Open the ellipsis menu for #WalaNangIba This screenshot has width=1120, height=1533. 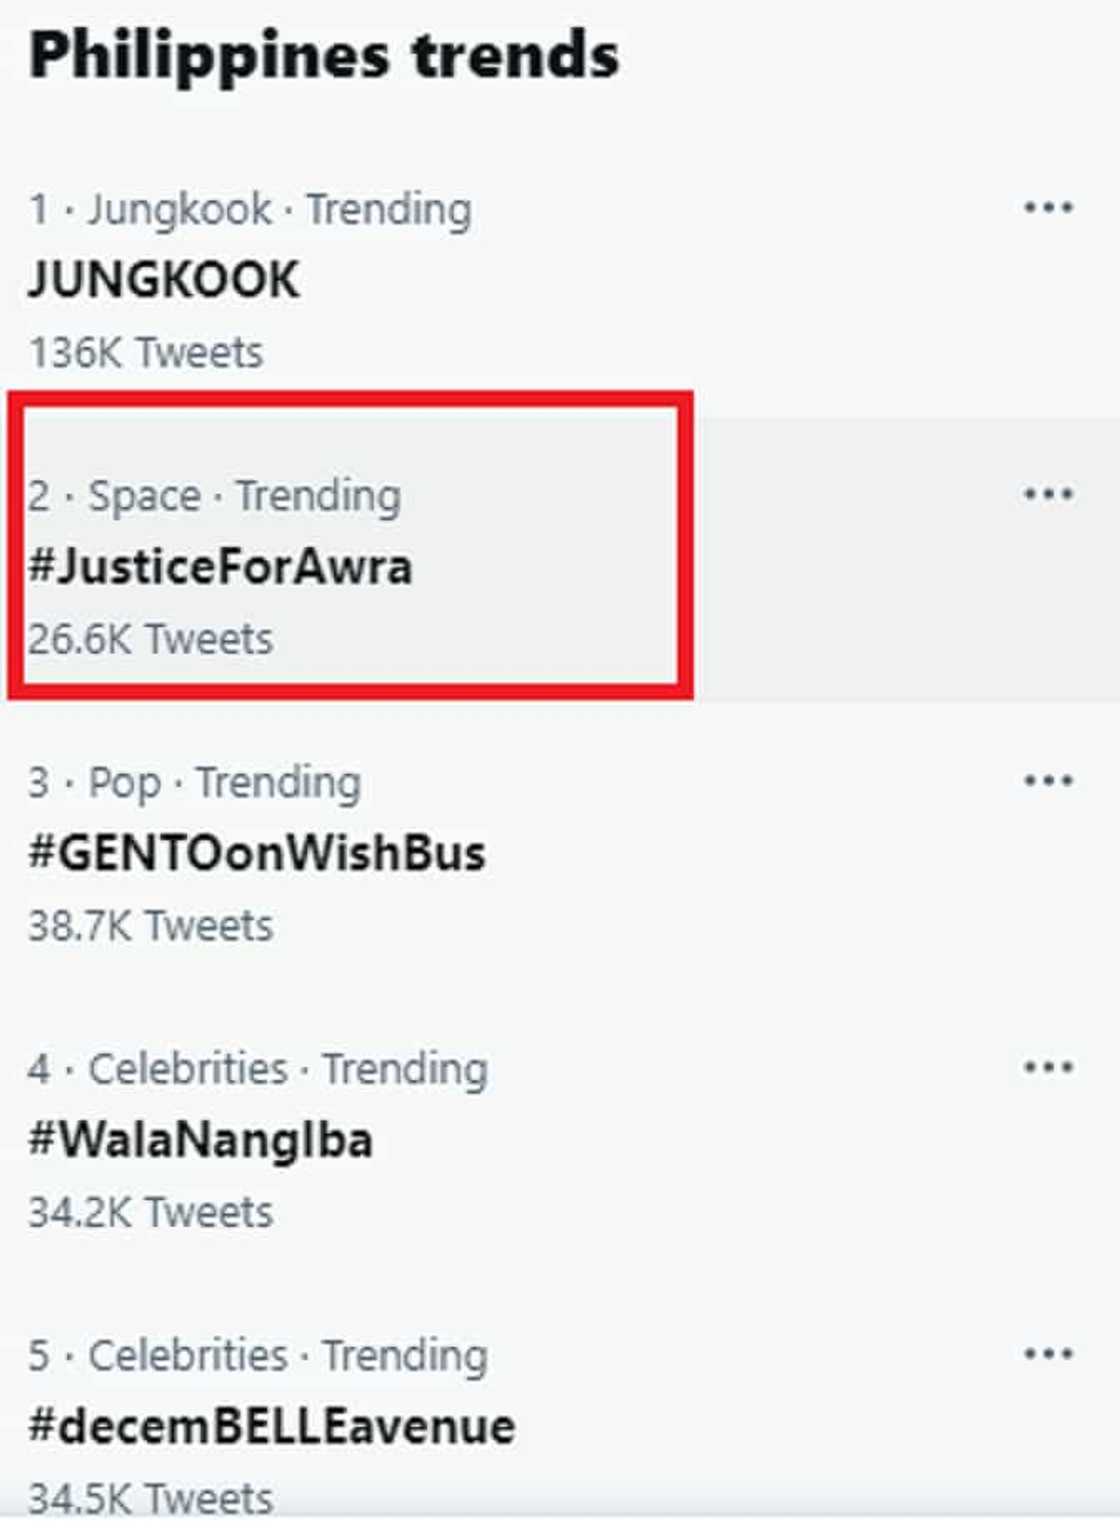pos(1048,1067)
